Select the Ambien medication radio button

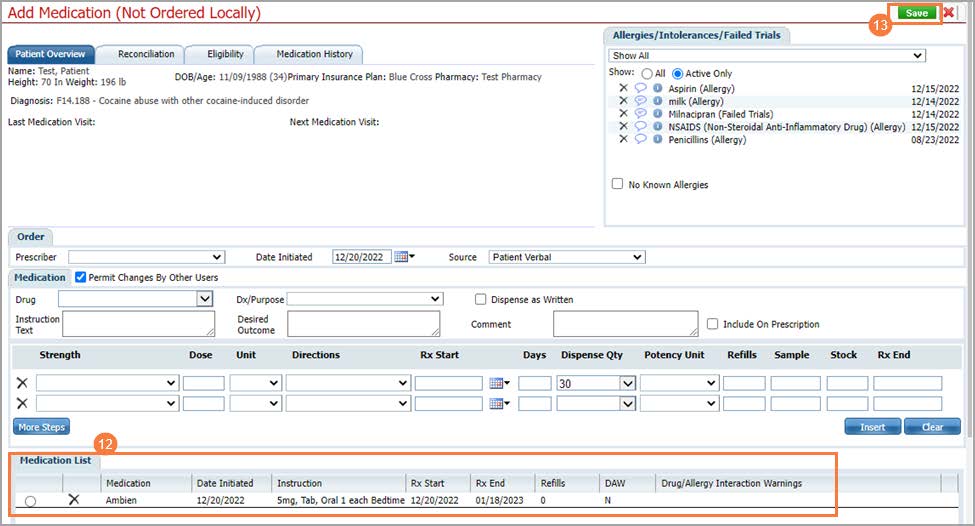click(x=30, y=501)
